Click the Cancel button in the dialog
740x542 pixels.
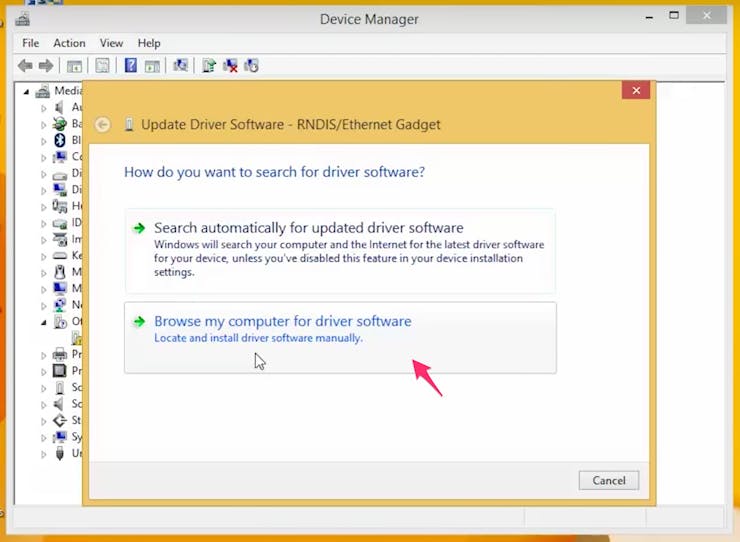[x=609, y=480]
